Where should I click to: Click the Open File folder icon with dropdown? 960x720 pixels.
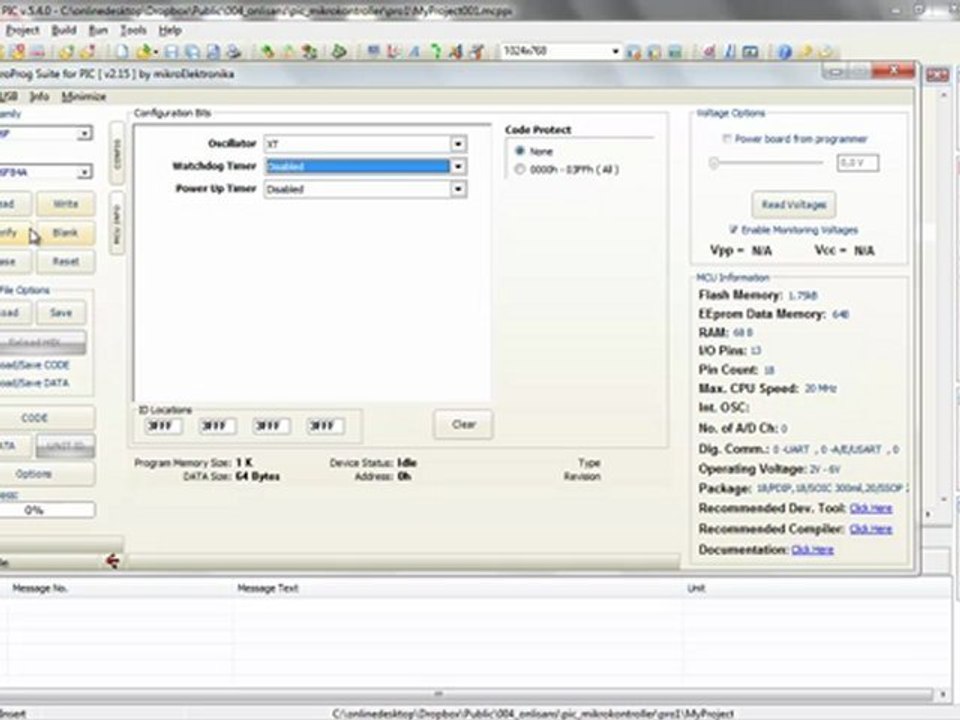click(x=146, y=51)
